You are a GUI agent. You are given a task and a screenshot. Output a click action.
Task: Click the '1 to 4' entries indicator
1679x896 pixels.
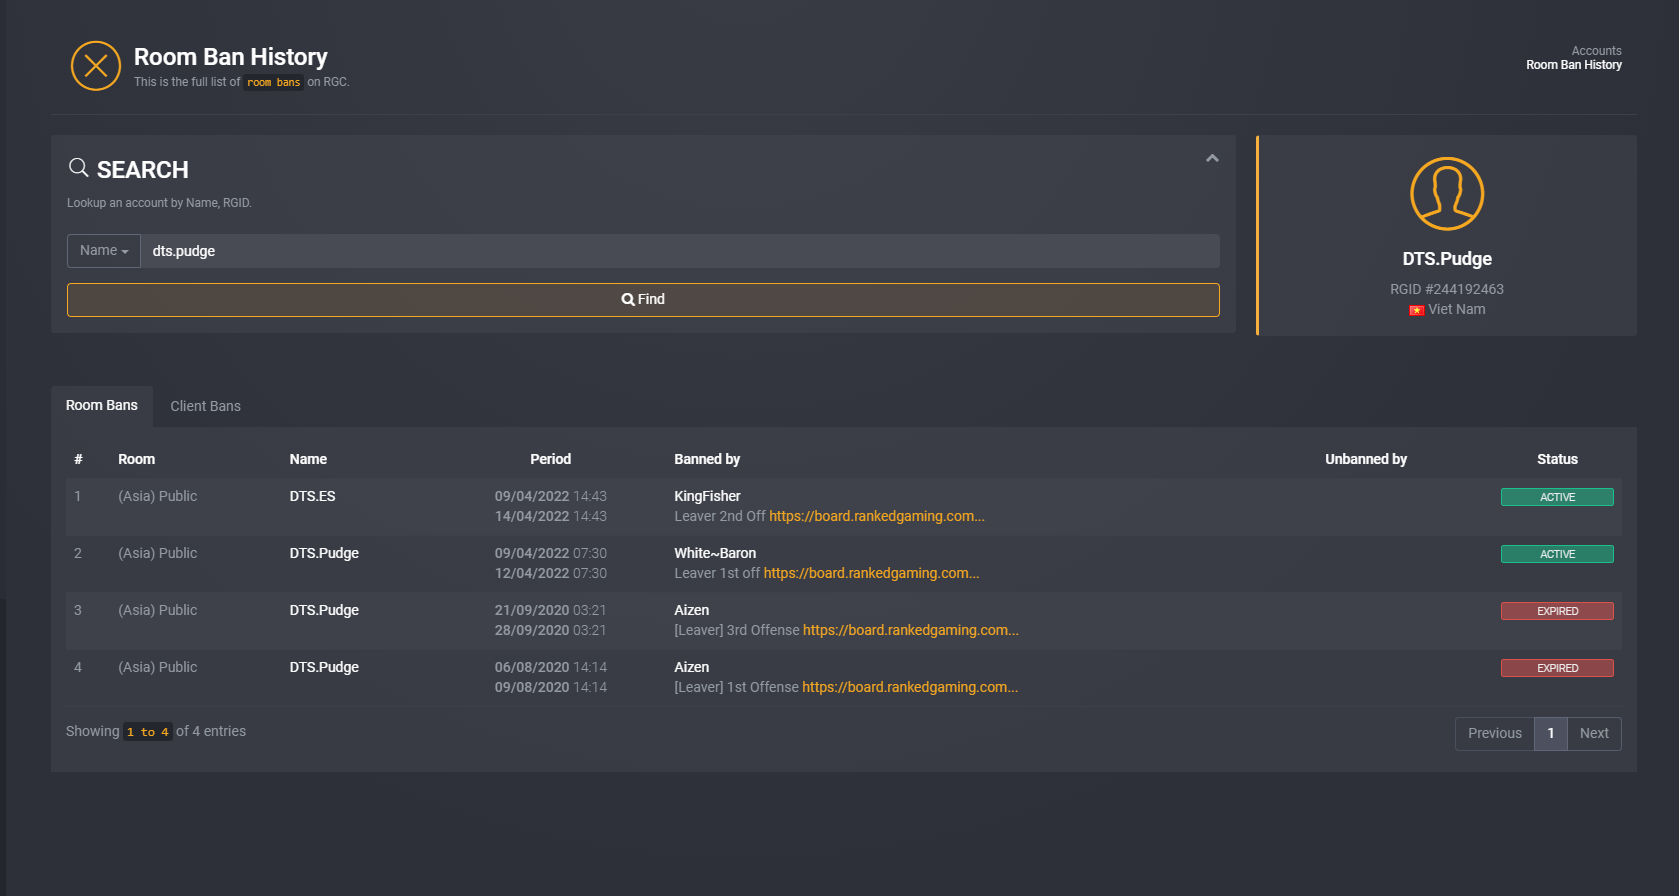(x=148, y=732)
